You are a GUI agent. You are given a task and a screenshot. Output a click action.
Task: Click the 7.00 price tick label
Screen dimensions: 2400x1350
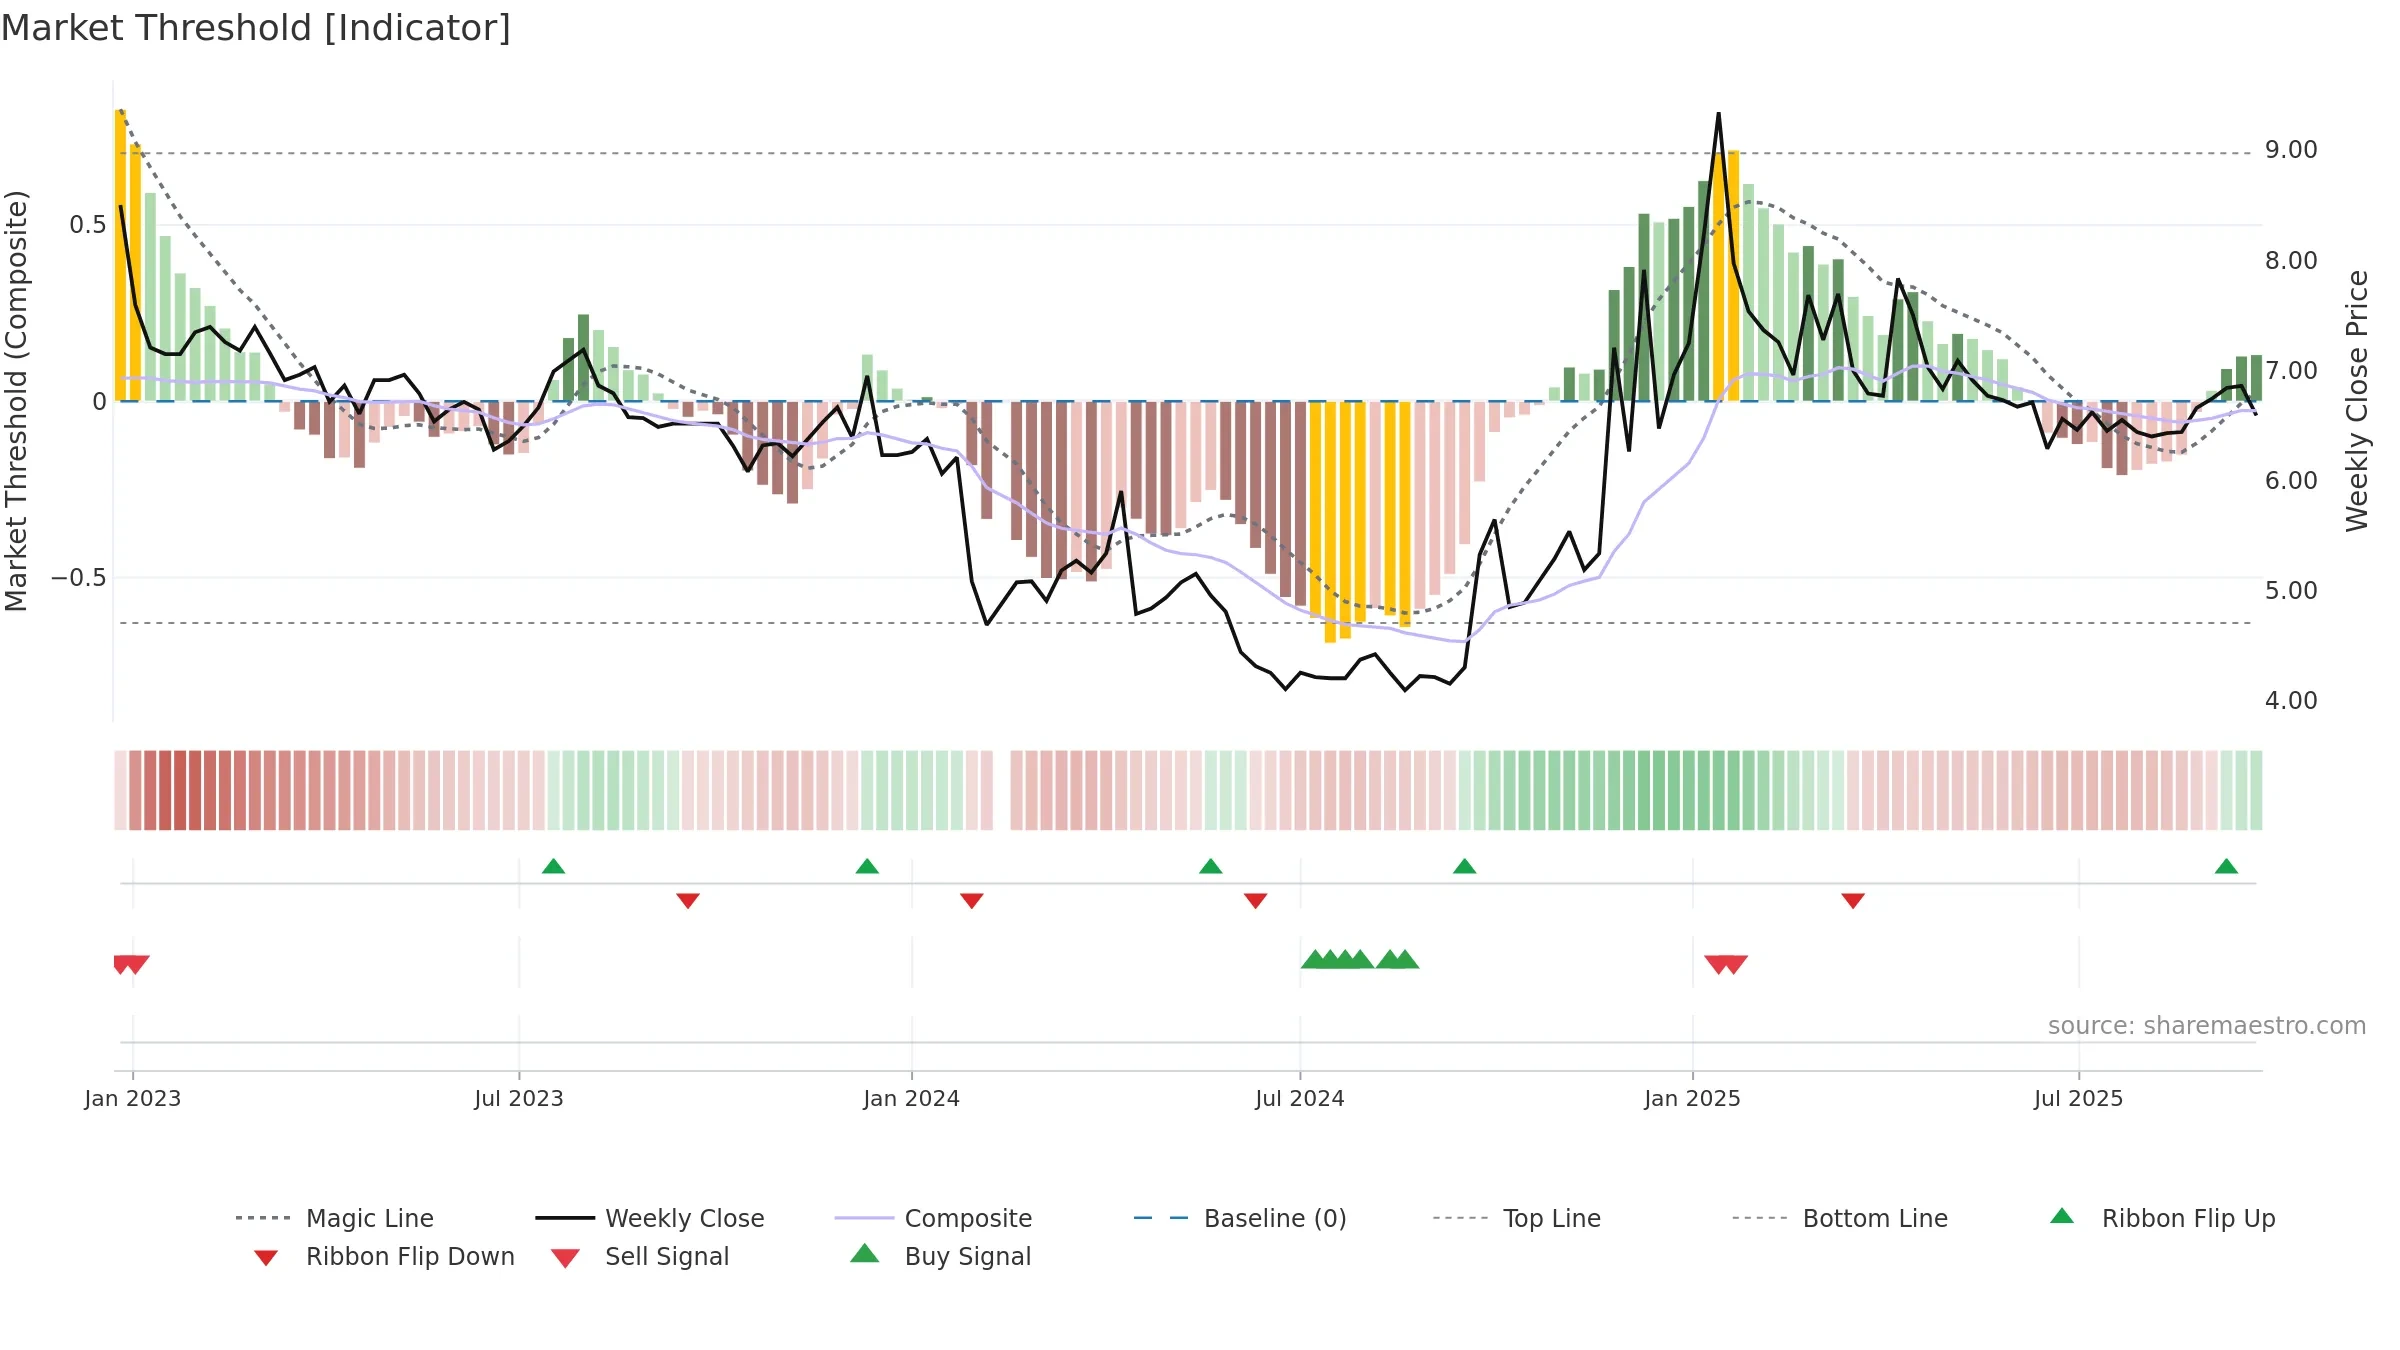pos(2291,371)
